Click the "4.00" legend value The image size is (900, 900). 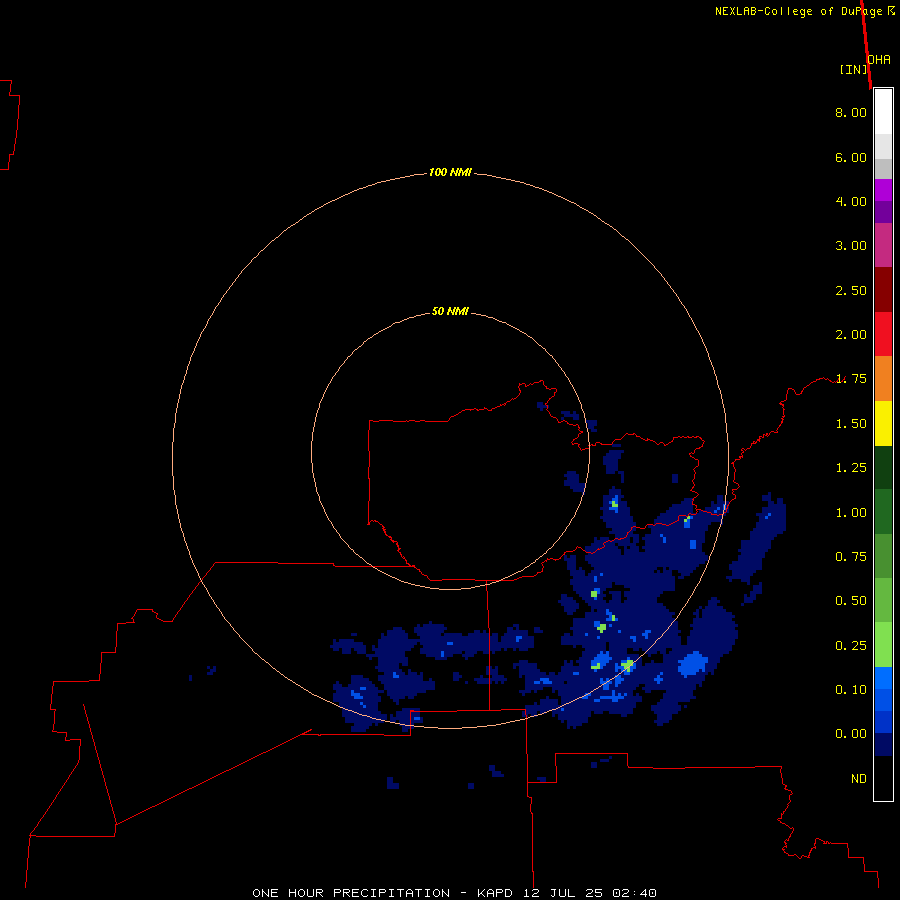click(x=851, y=201)
